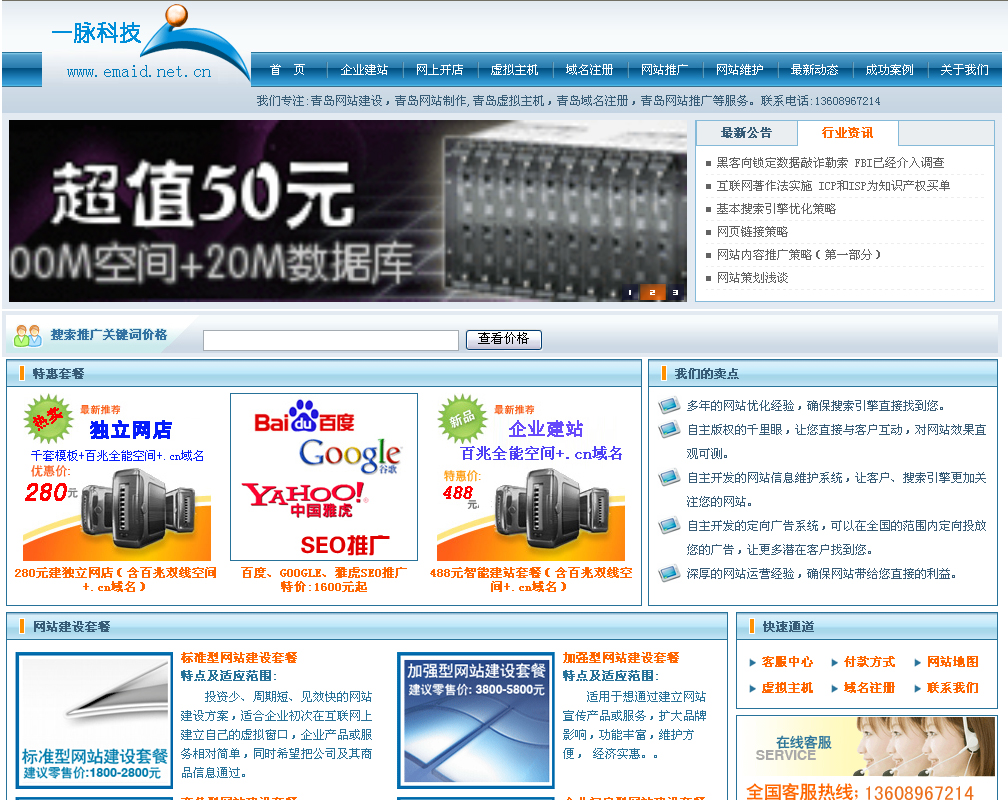Click the arrow icon before 客服中心
This screenshot has height=800, width=1008.
pos(752,662)
